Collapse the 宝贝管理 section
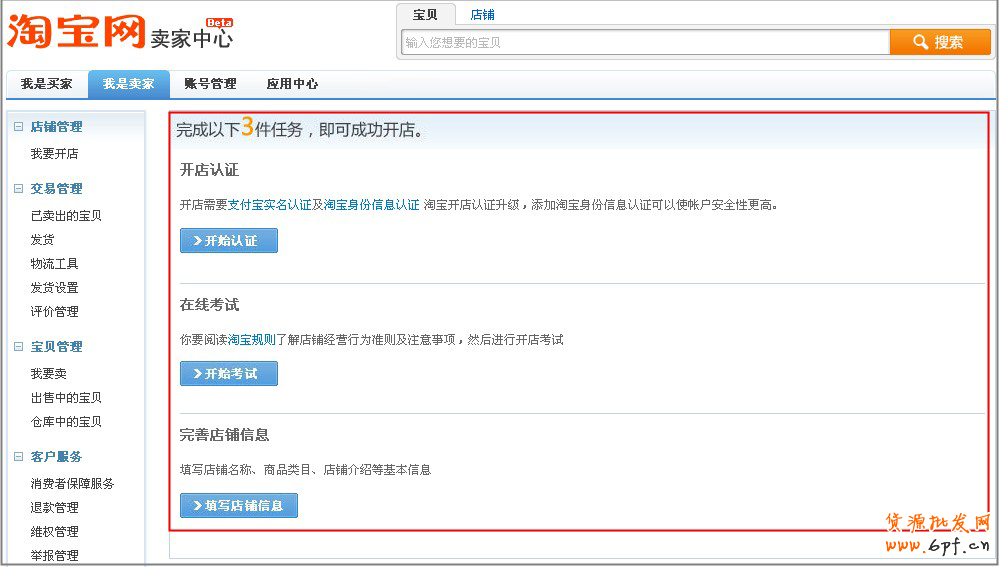The image size is (1000, 567). point(18,347)
